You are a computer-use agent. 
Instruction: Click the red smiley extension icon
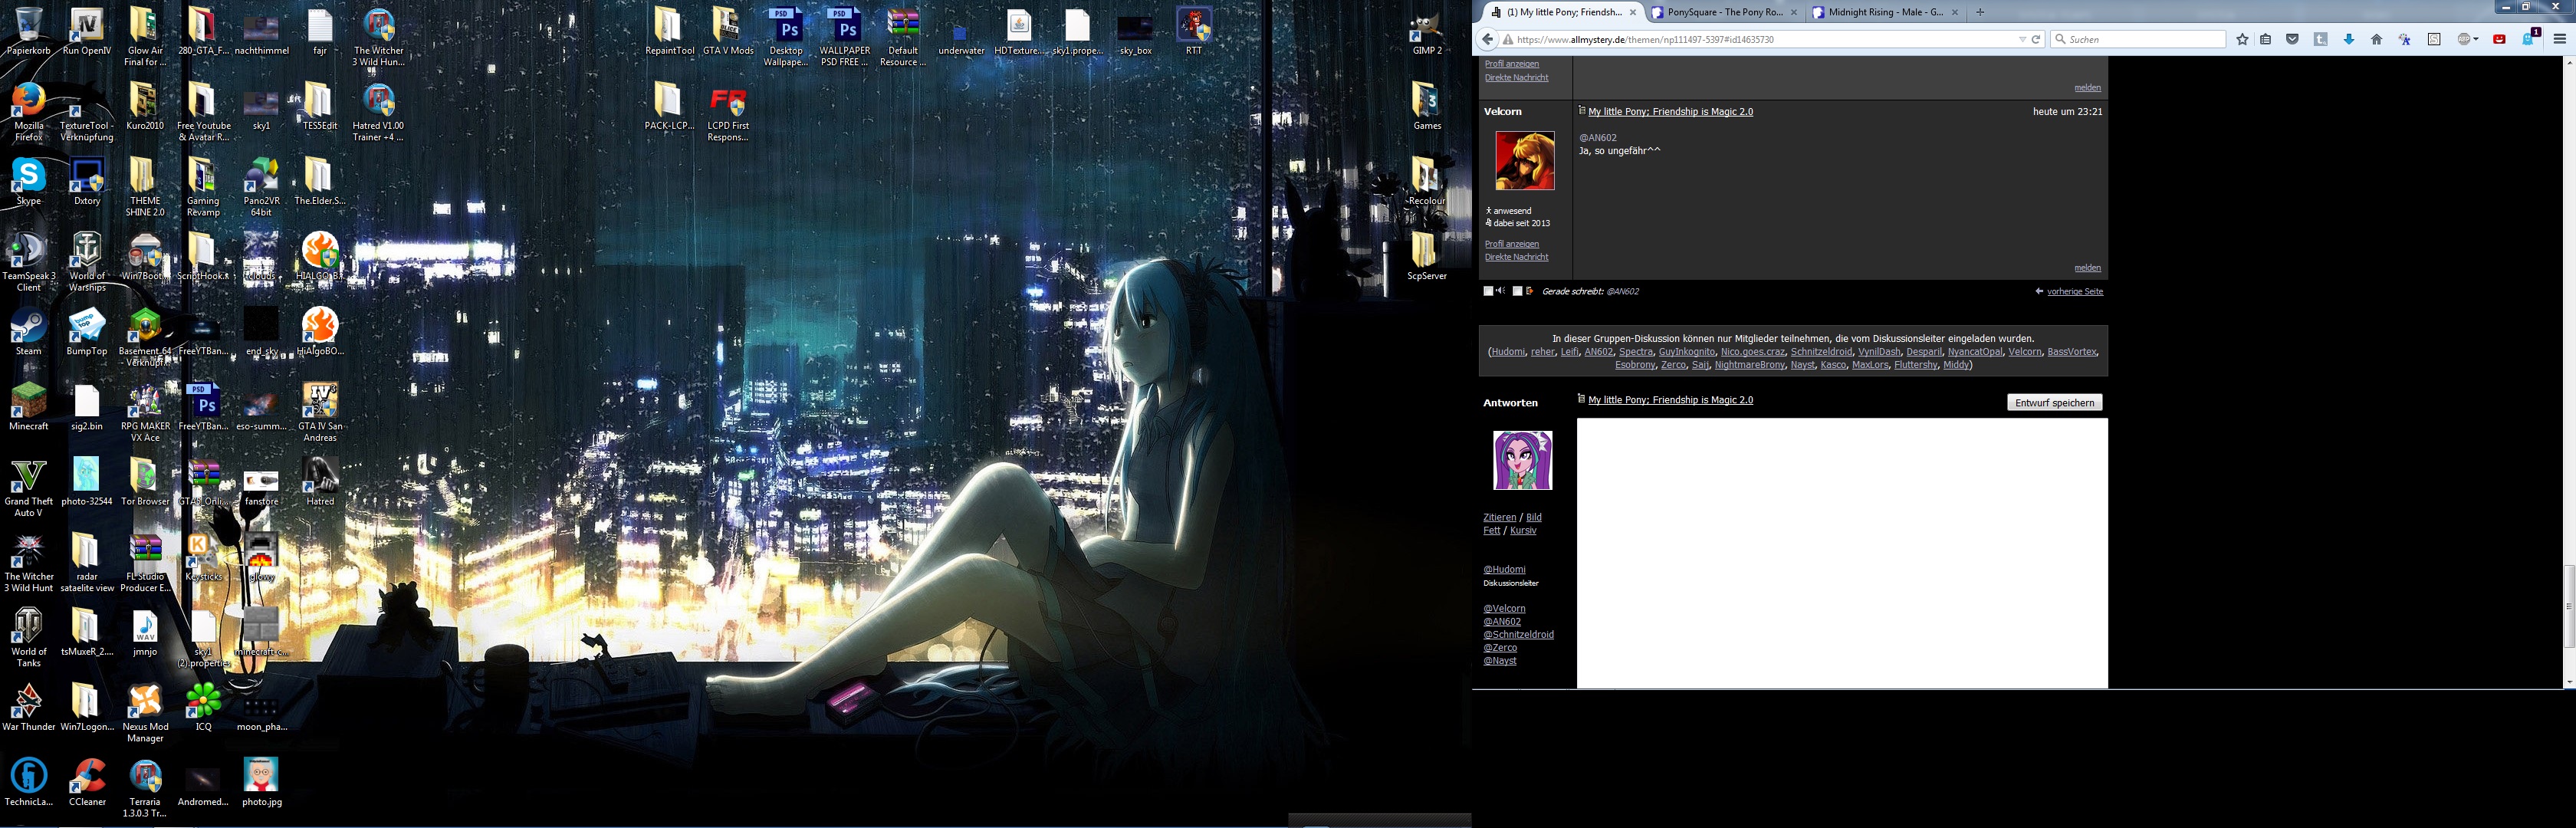coord(2499,39)
